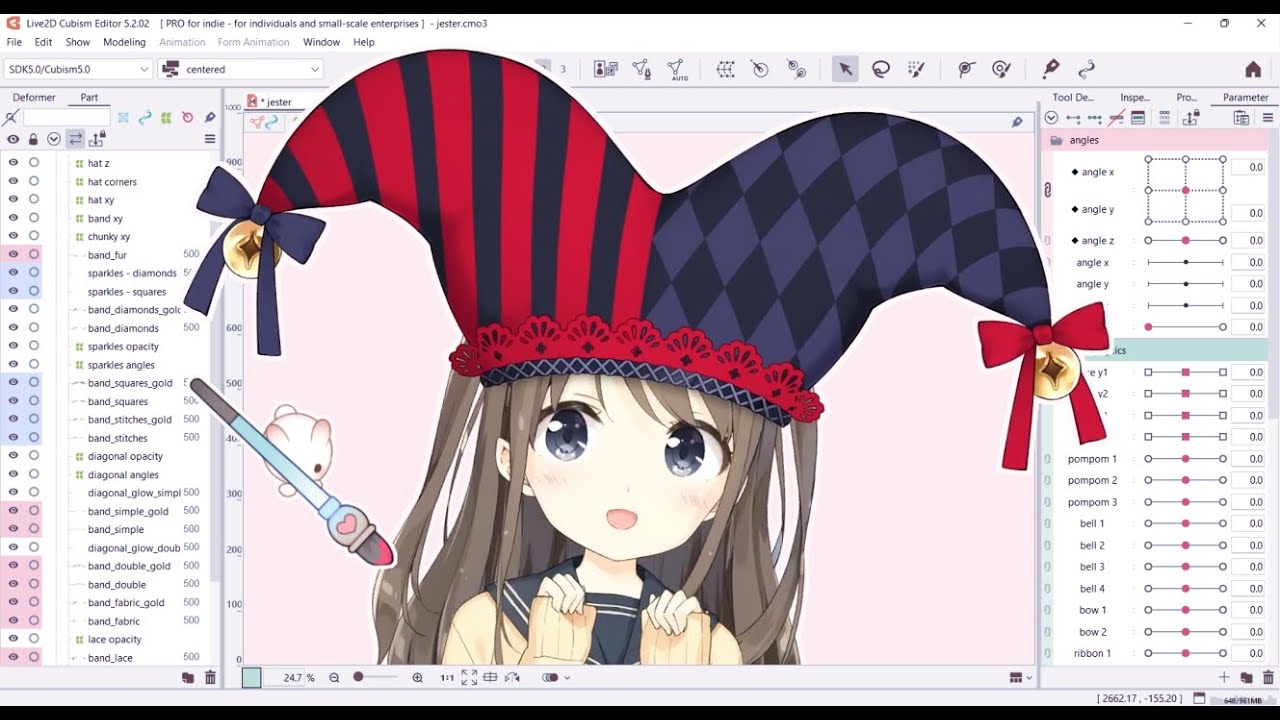Zoom out with the minus magnifier

pos(334,678)
